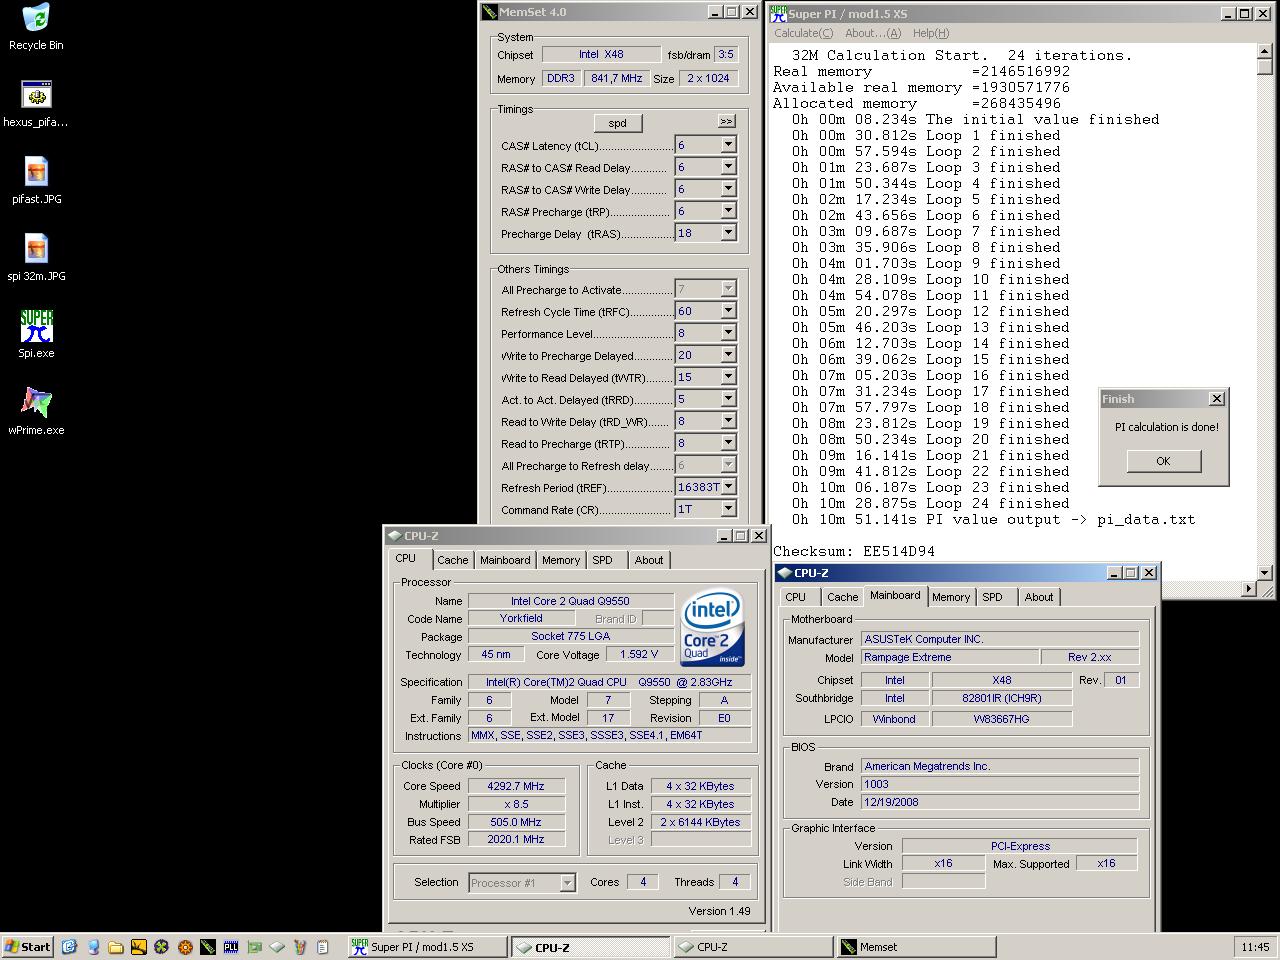
Task: Switch to Memset taskbar button
Action: click(916, 947)
